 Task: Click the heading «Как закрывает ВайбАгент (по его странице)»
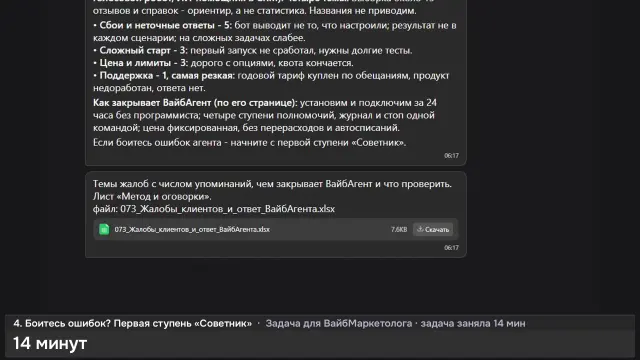click(x=195, y=103)
